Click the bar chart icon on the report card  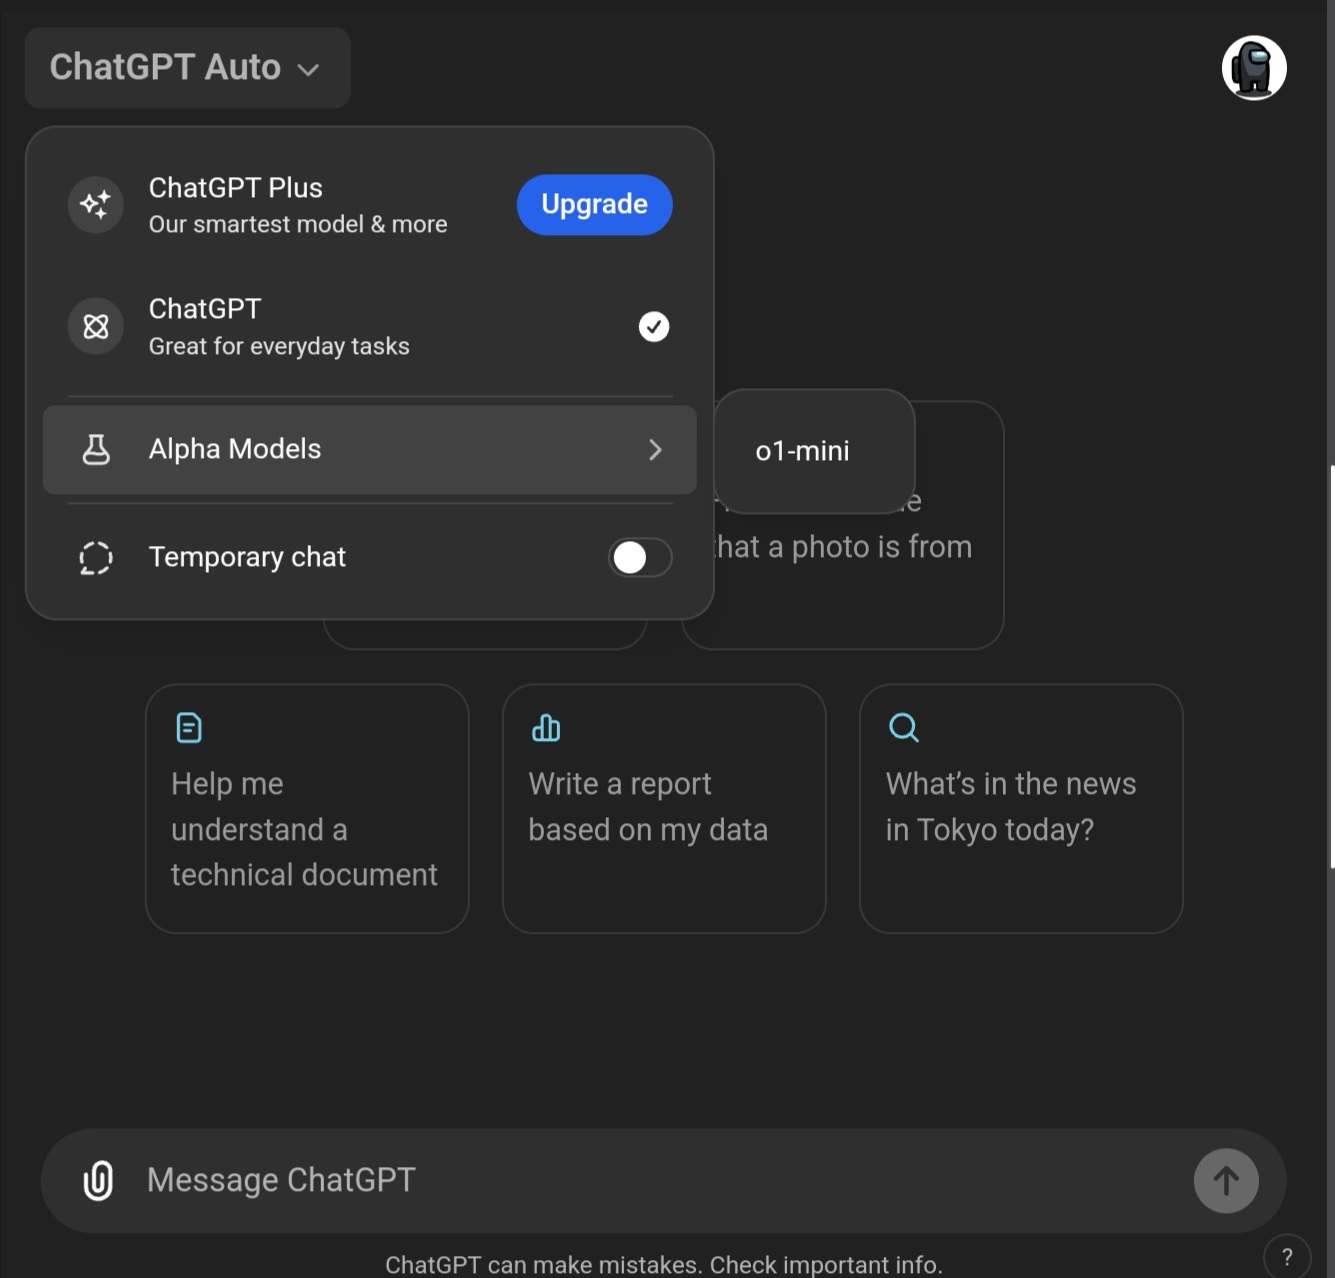545,727
